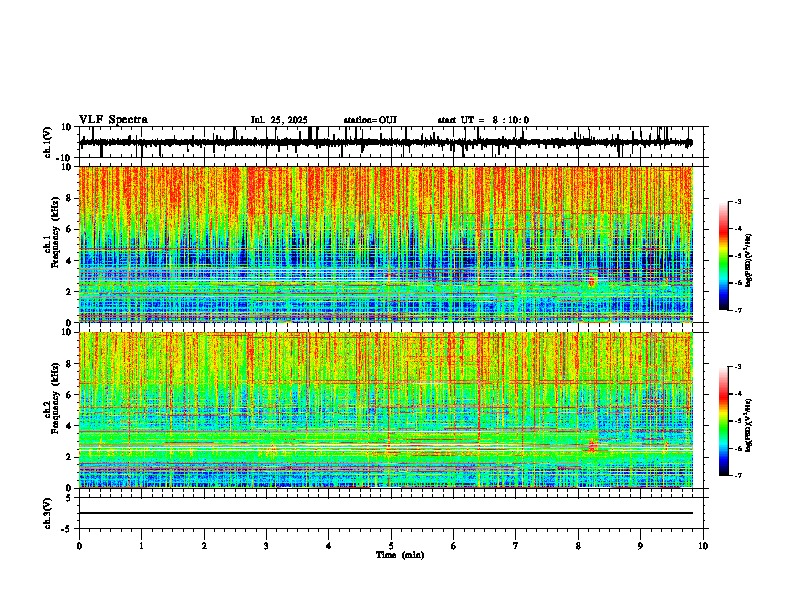Click the "-7" tick on upper color bar

tap(738, 310)
